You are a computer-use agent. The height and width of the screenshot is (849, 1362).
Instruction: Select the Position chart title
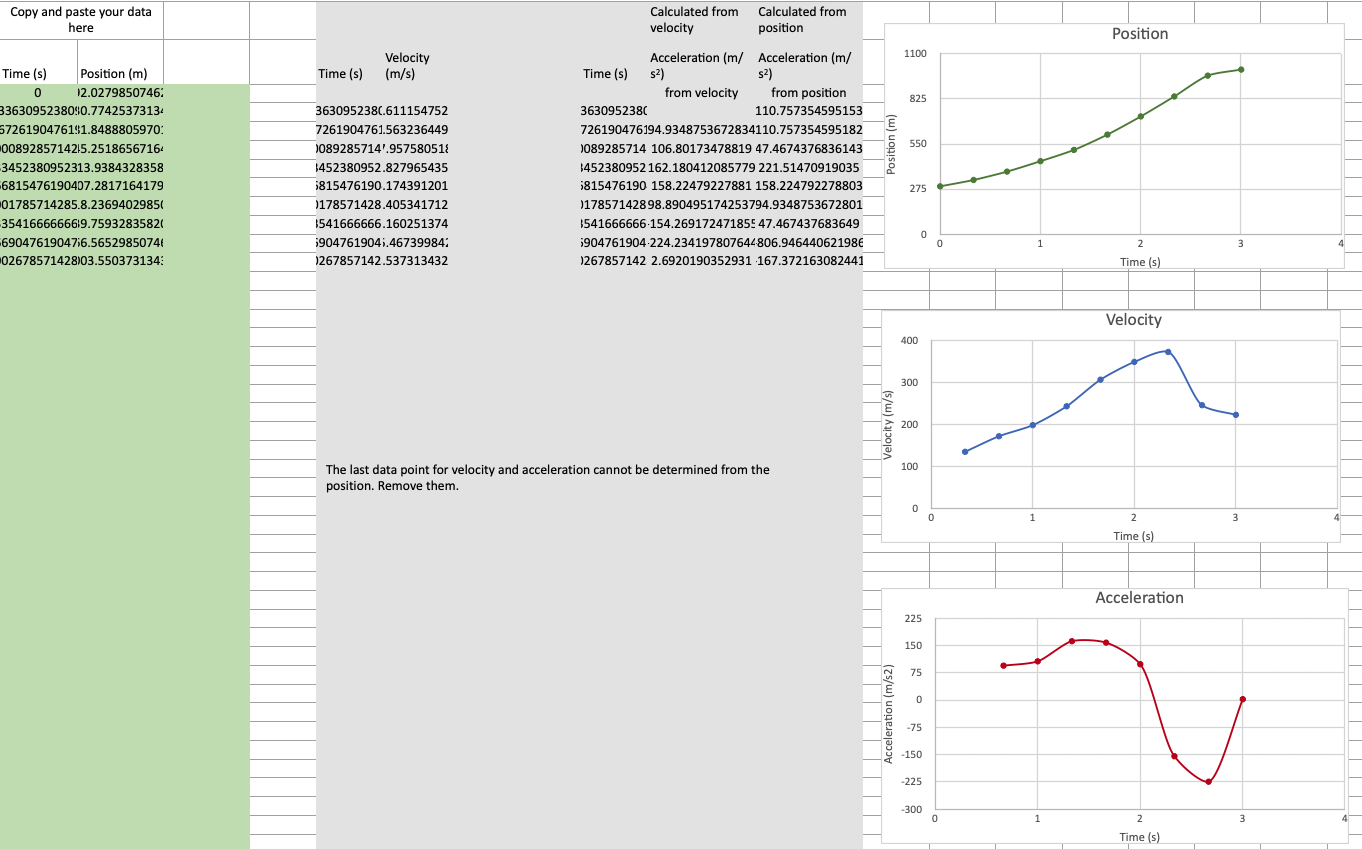pos(1139,33)
